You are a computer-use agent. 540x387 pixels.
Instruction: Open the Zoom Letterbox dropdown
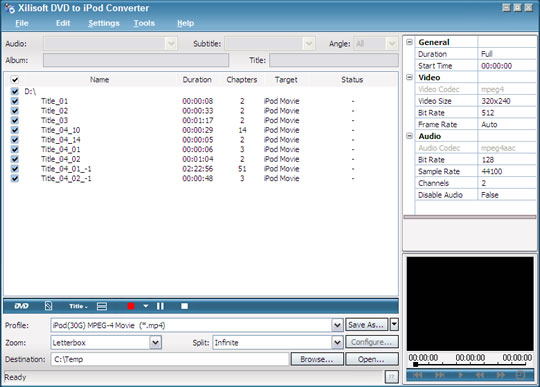(x=155, y=343)
